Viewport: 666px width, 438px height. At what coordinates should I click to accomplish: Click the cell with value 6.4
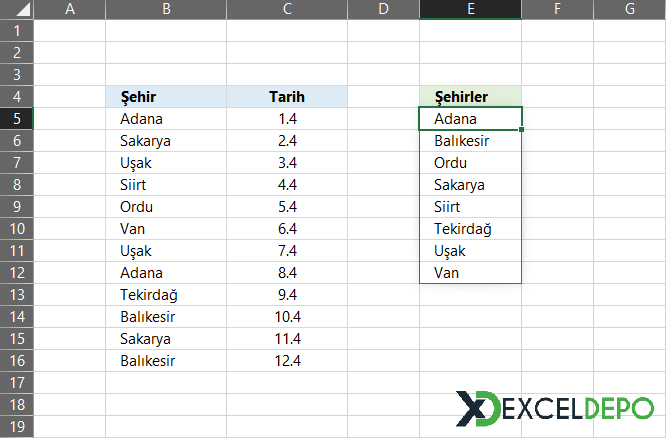pos(287,229)
